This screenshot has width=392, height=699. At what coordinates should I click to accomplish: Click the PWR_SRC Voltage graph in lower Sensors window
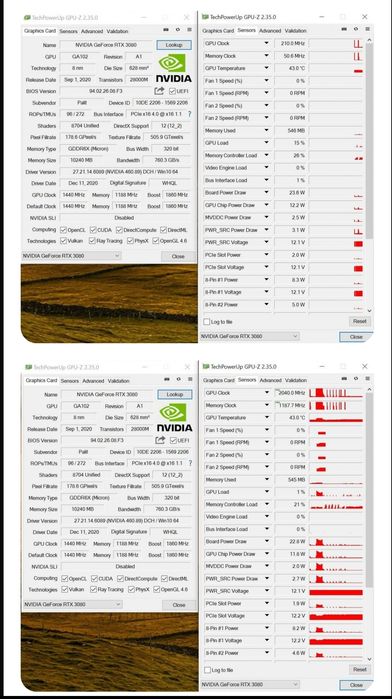[336, 591]
